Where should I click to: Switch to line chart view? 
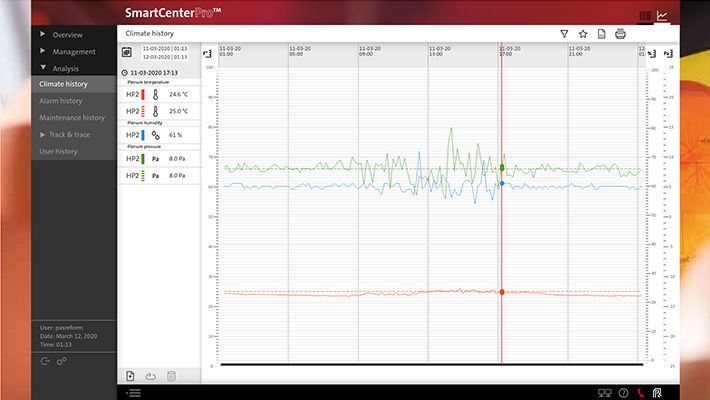pos(662,15)
